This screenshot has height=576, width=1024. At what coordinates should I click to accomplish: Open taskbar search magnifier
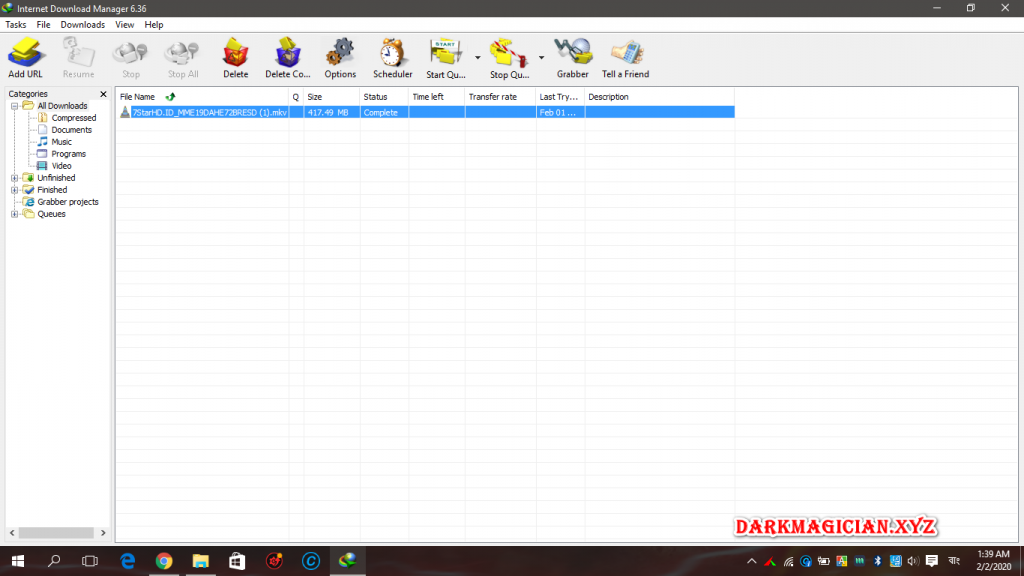54,561
